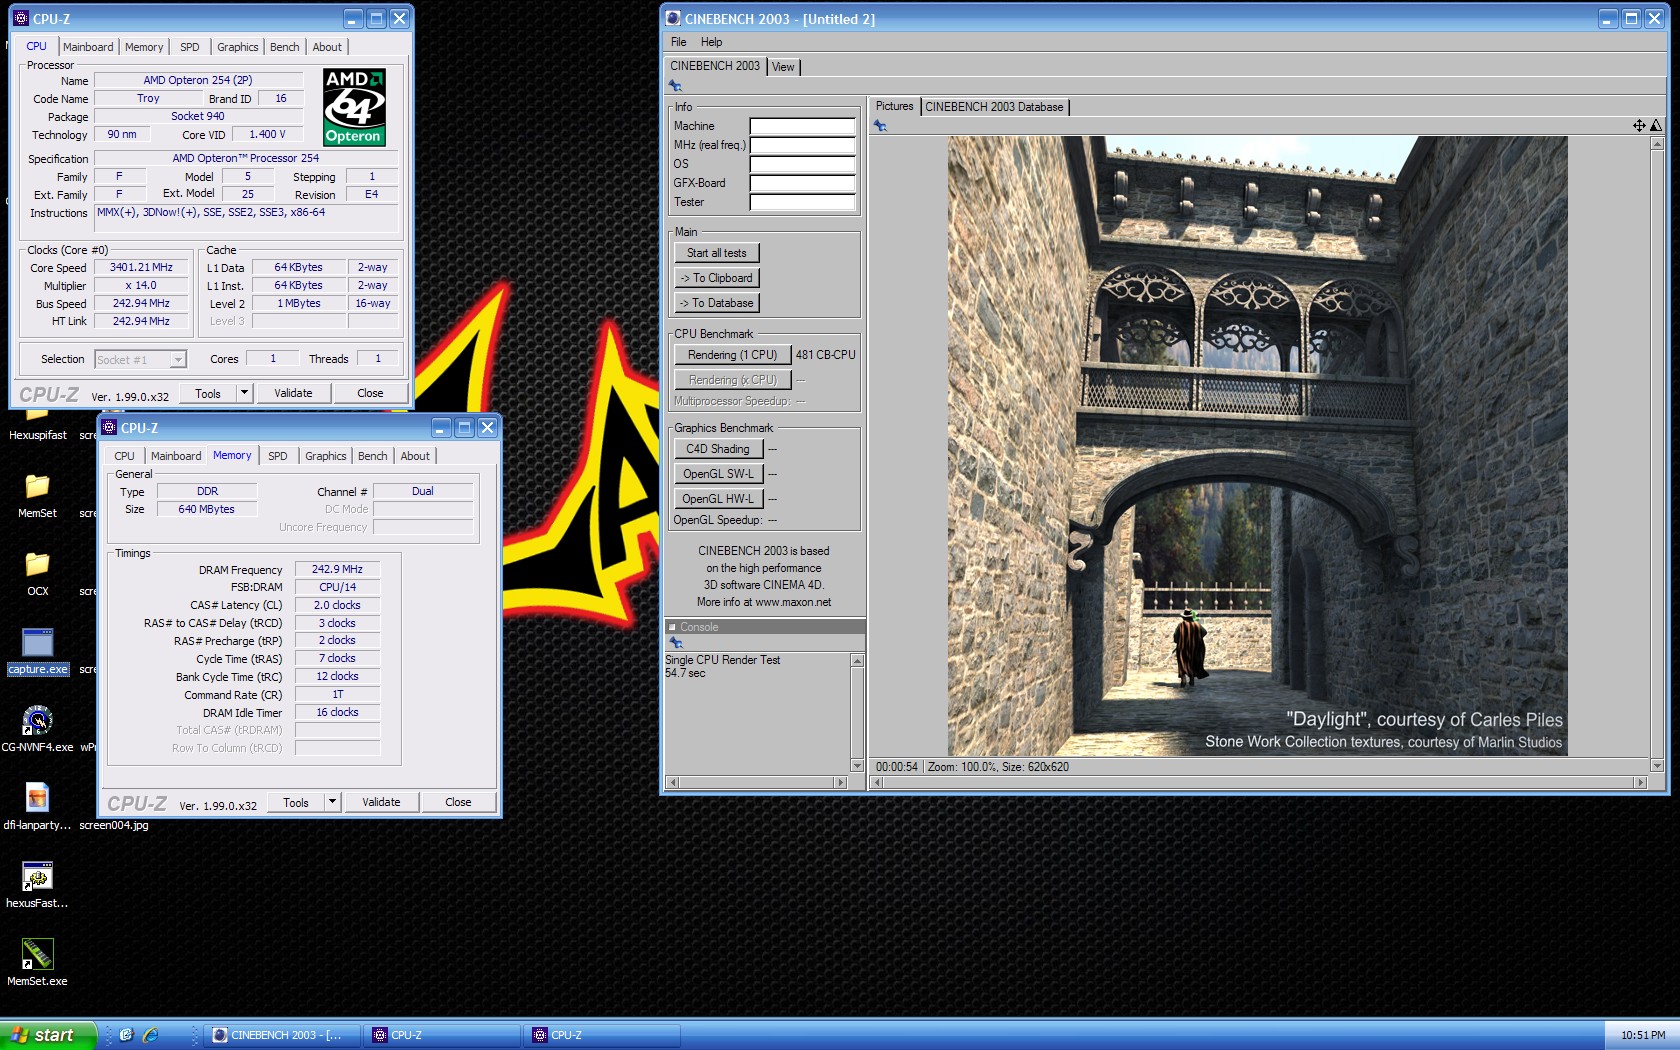Click the Tester input field

803,202
